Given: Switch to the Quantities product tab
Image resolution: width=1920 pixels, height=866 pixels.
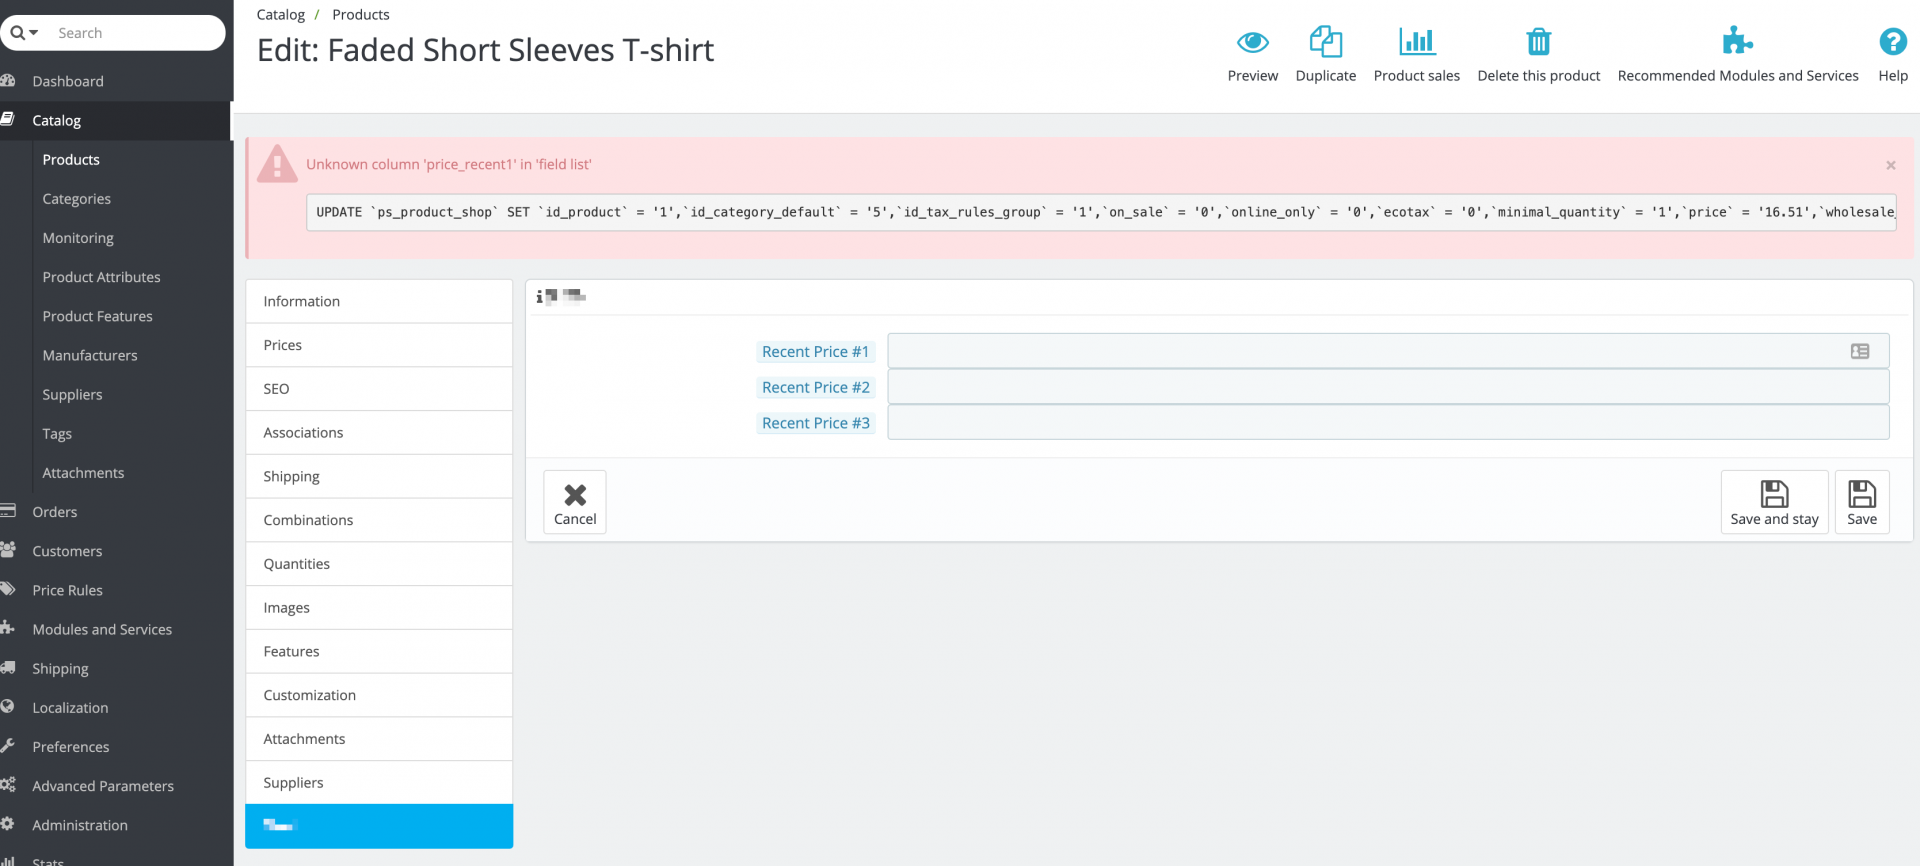Looking at the screenshot, I should (379, 564).
